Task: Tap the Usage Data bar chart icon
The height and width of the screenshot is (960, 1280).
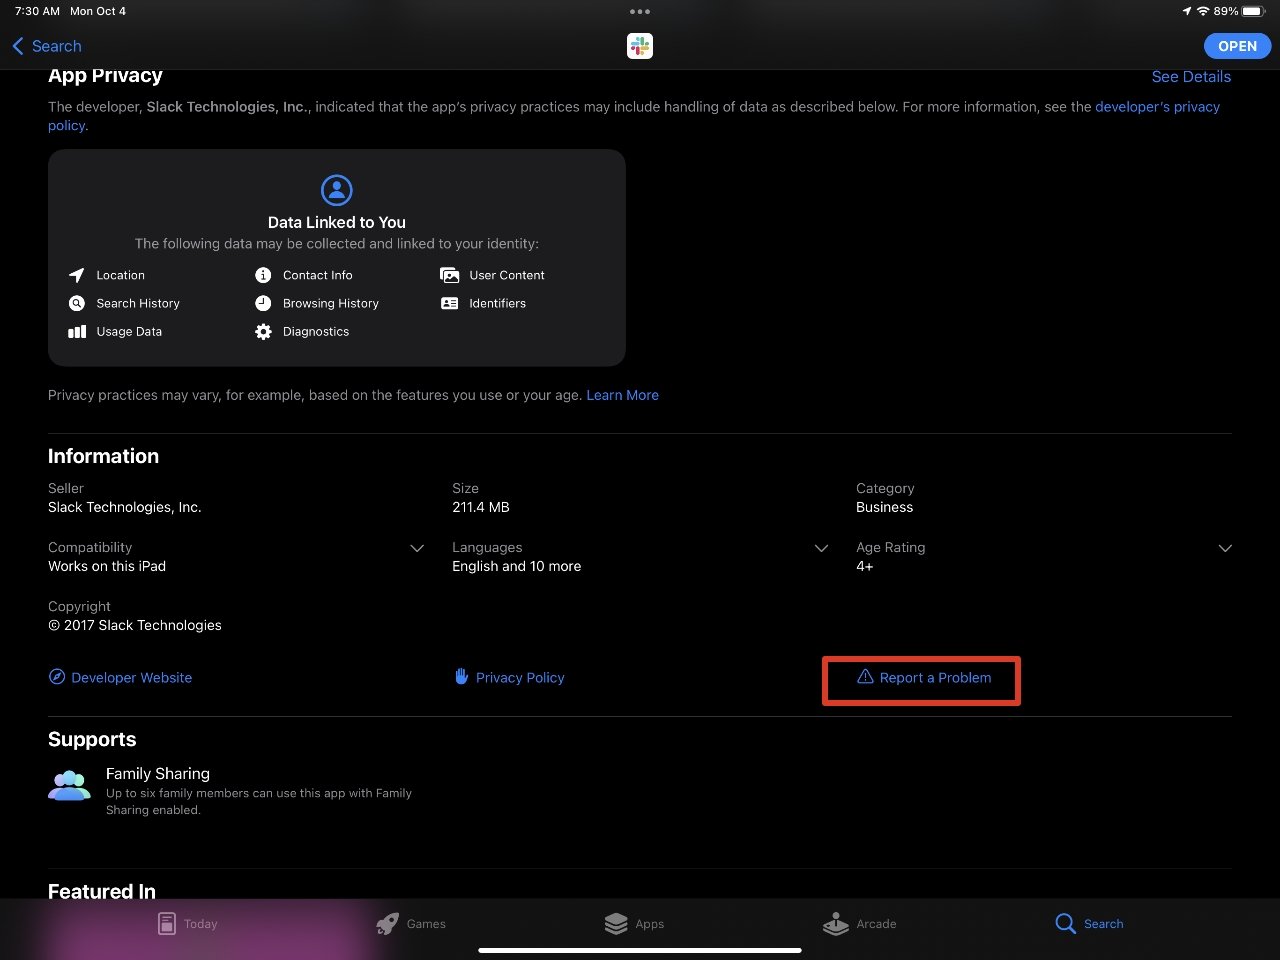Action: (x=77, y=332)
